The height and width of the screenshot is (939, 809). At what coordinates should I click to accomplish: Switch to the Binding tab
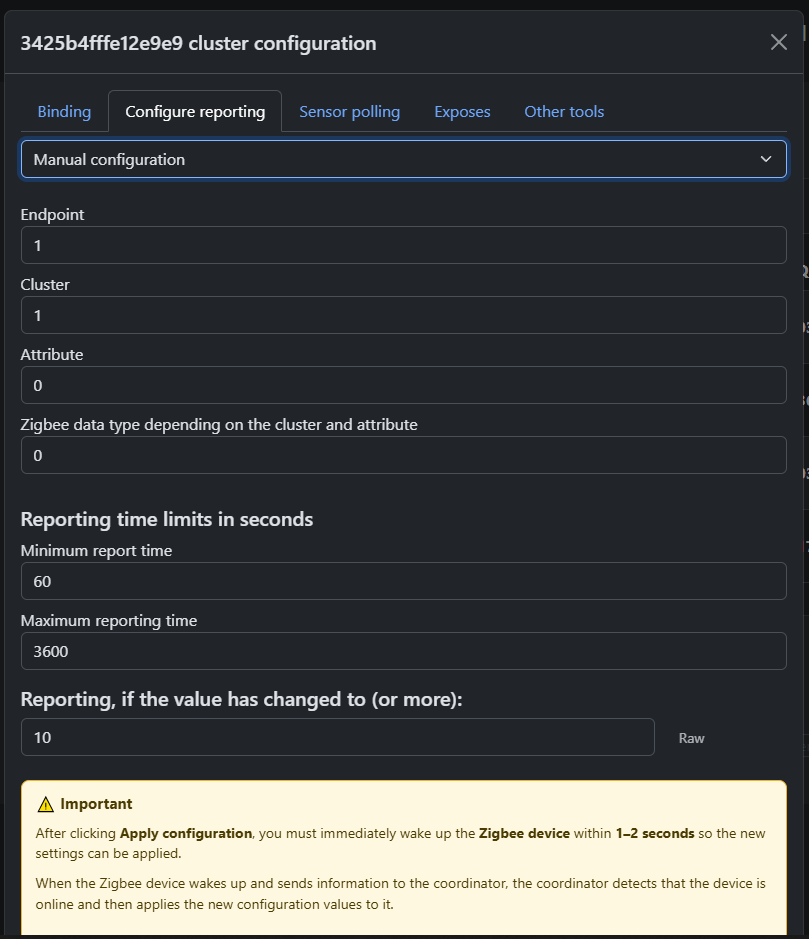(x=64, y=112)
